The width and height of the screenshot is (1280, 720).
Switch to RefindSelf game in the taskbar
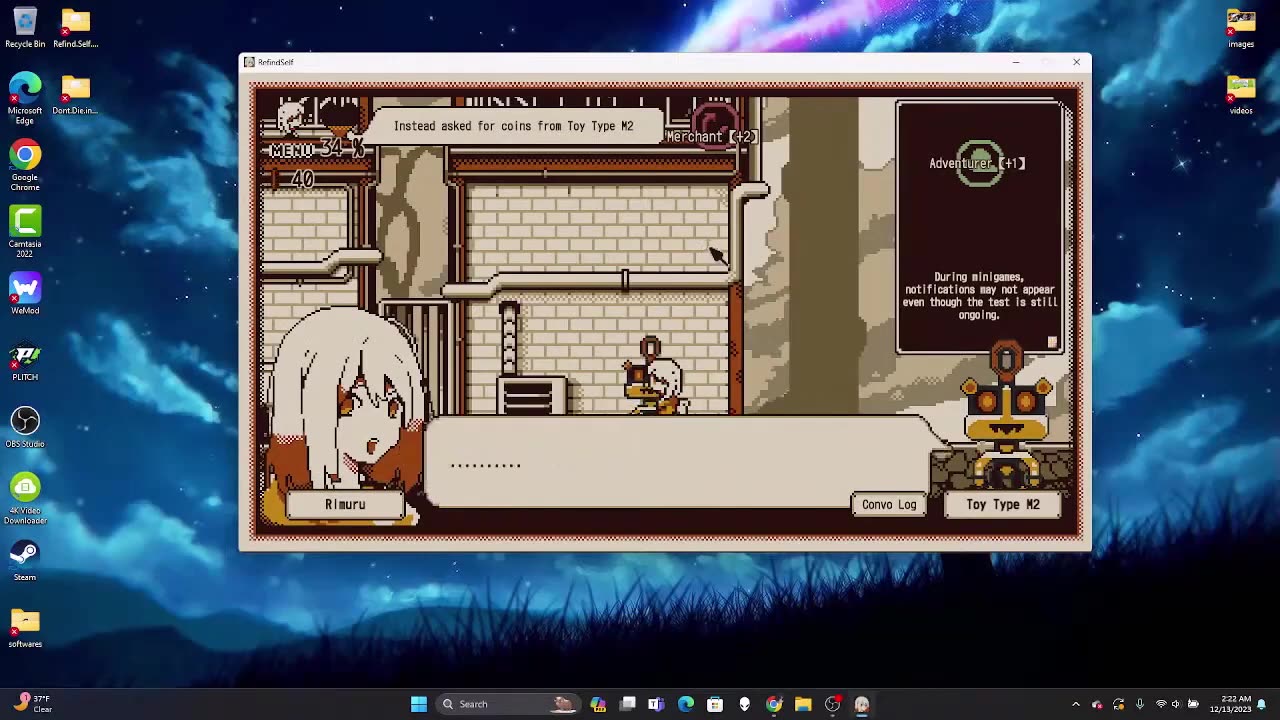(862, 704)
